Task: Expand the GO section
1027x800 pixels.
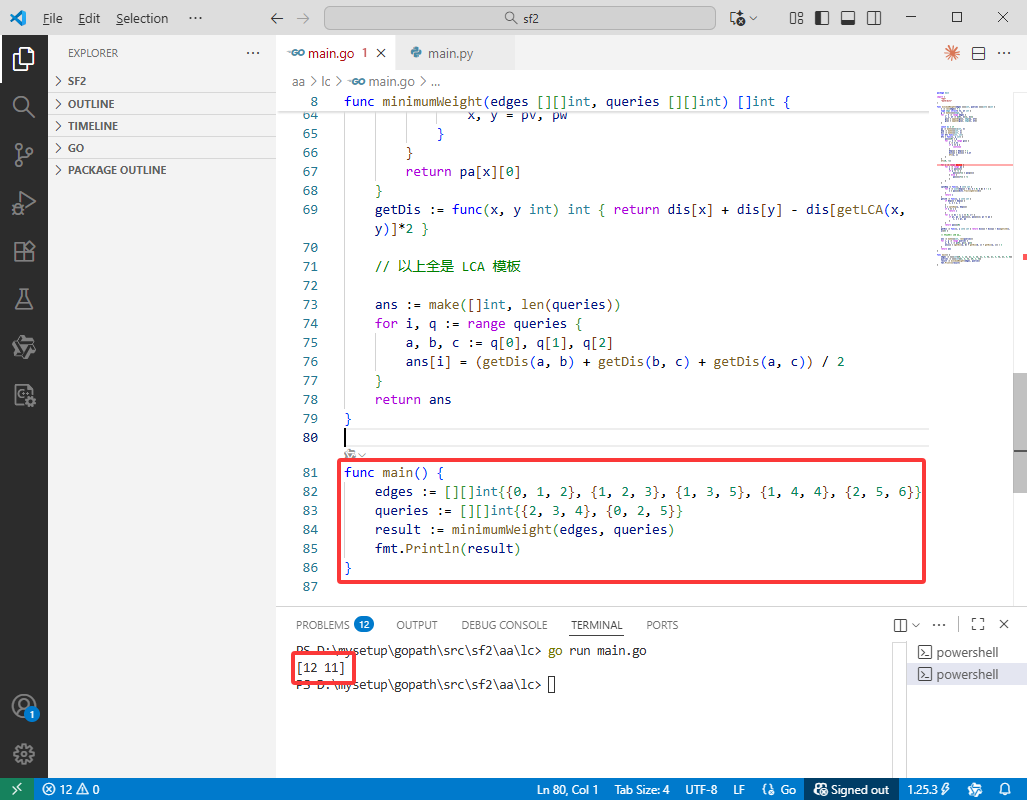Action: tap(162, 148)
